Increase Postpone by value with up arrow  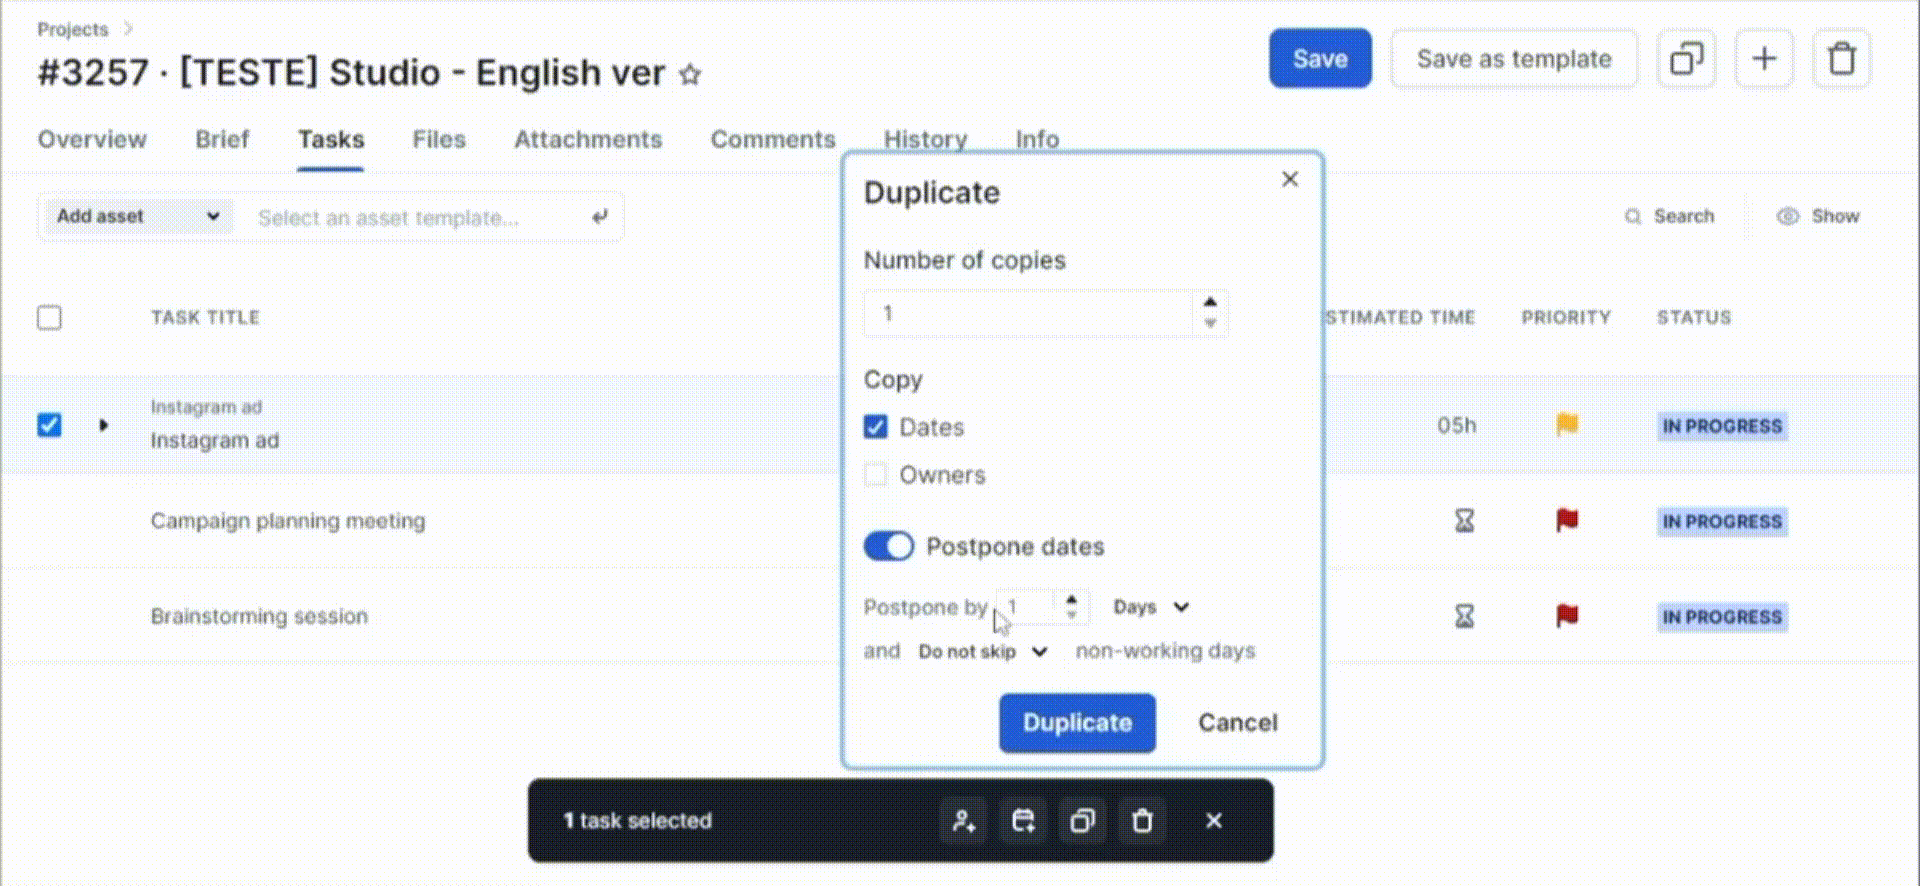(1071, 599)
